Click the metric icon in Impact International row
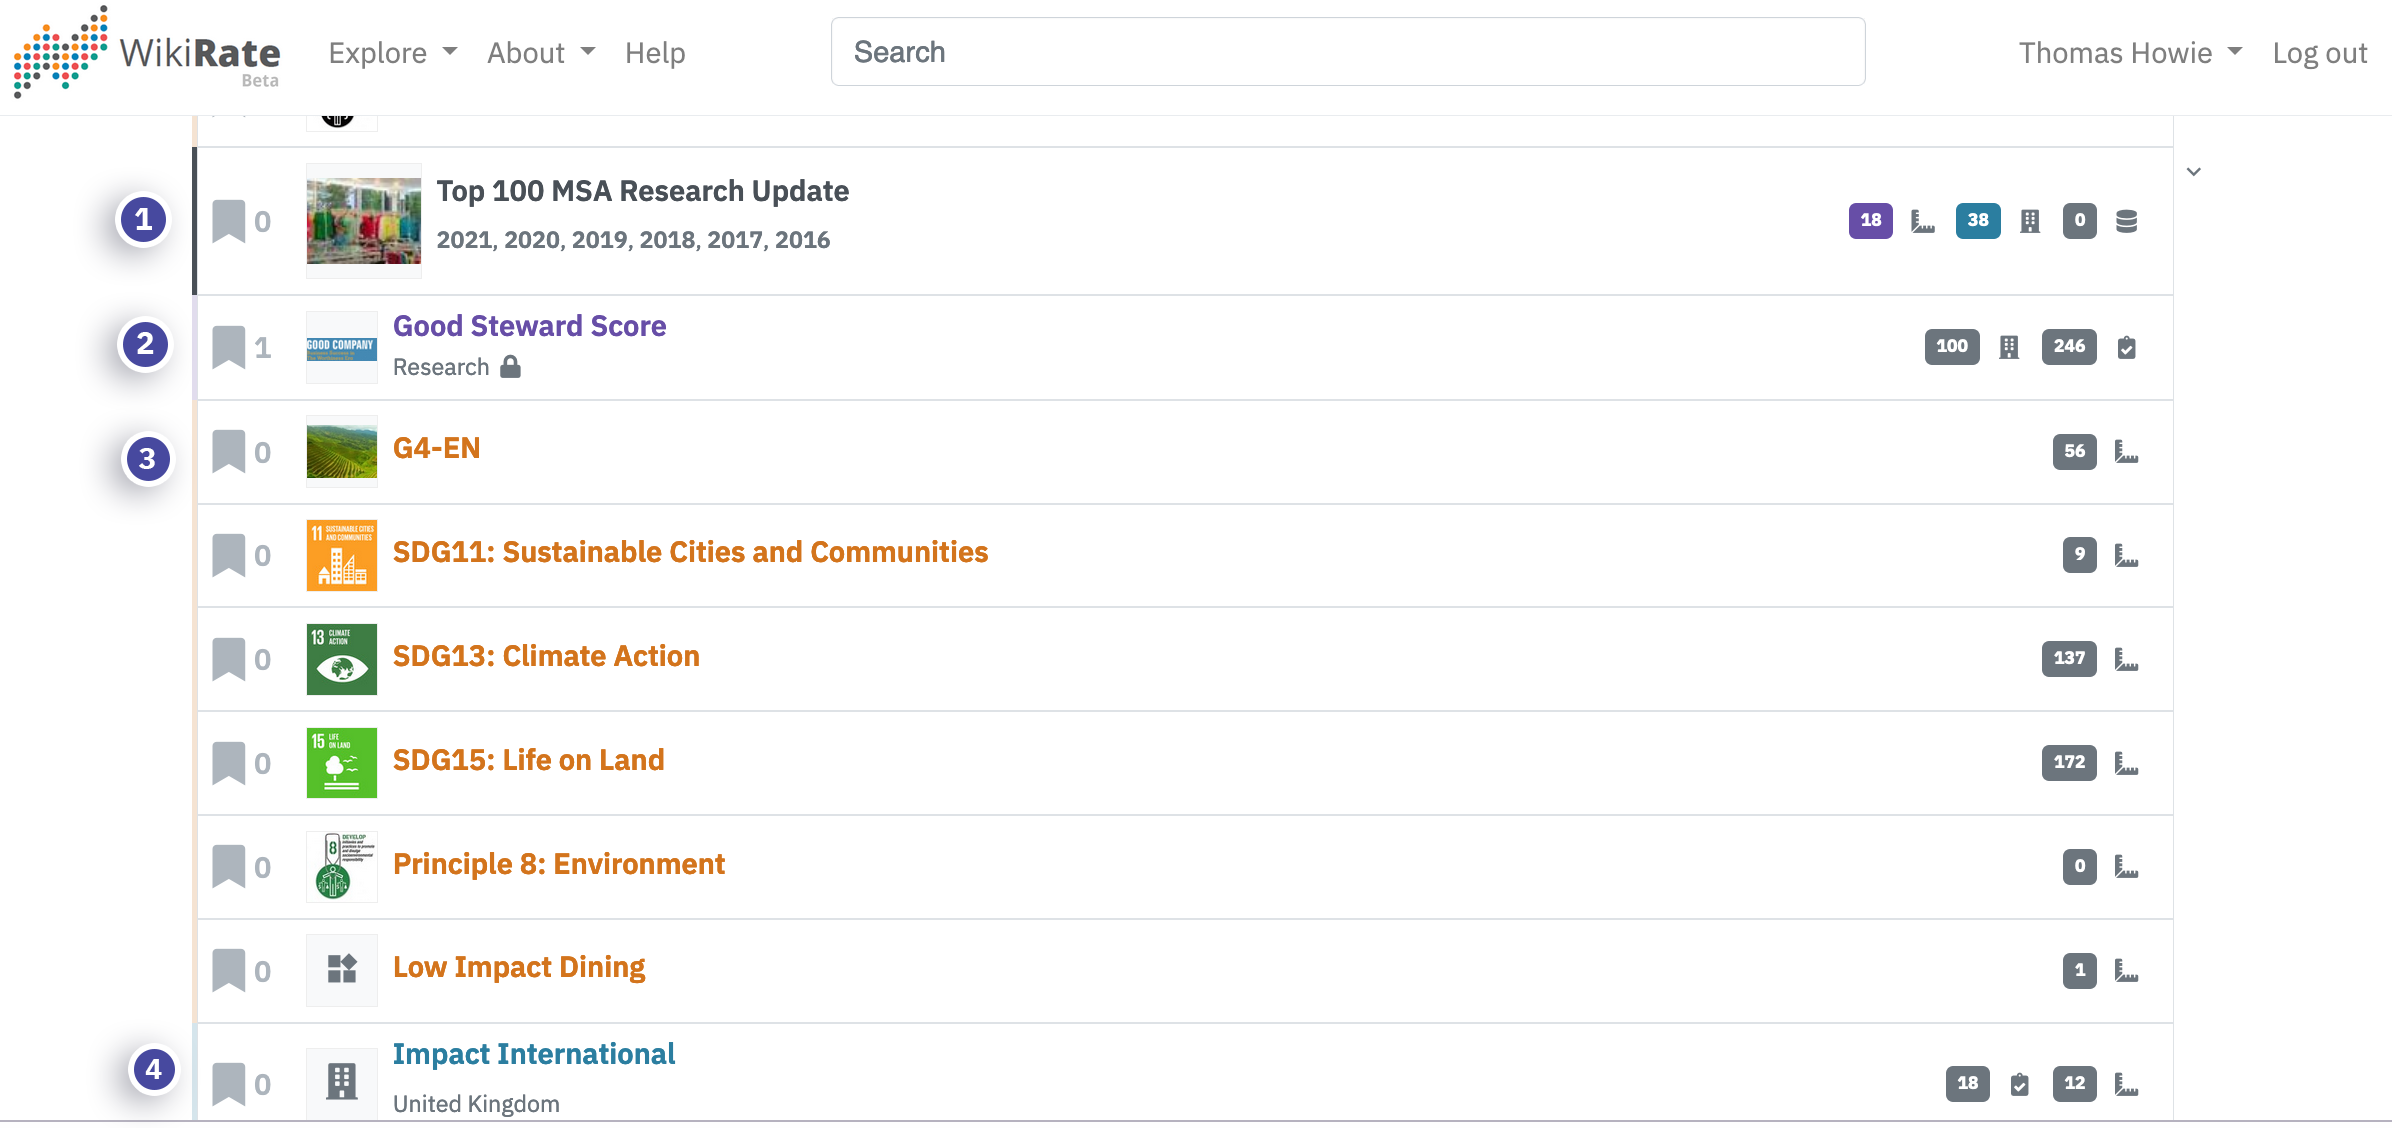 pos(2127,1085)
